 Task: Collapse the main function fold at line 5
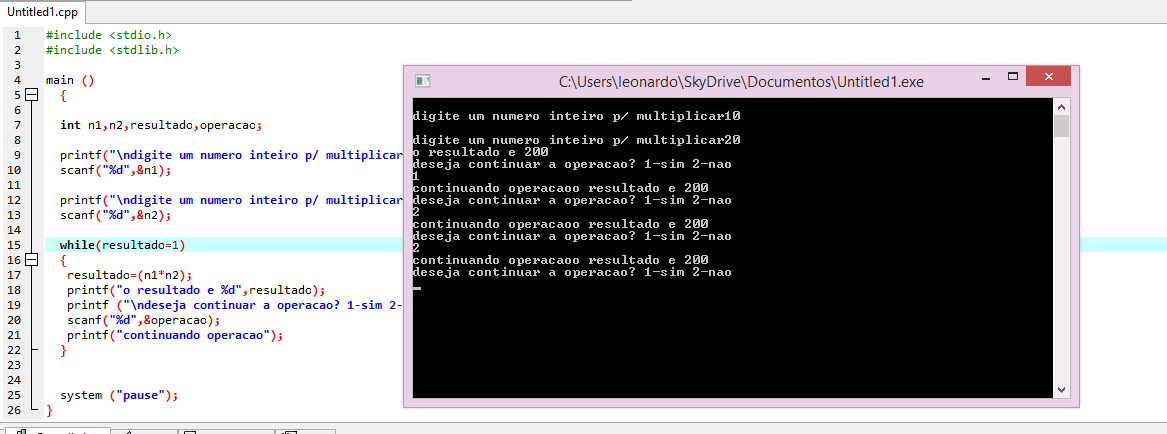click(x=31, y=95)
